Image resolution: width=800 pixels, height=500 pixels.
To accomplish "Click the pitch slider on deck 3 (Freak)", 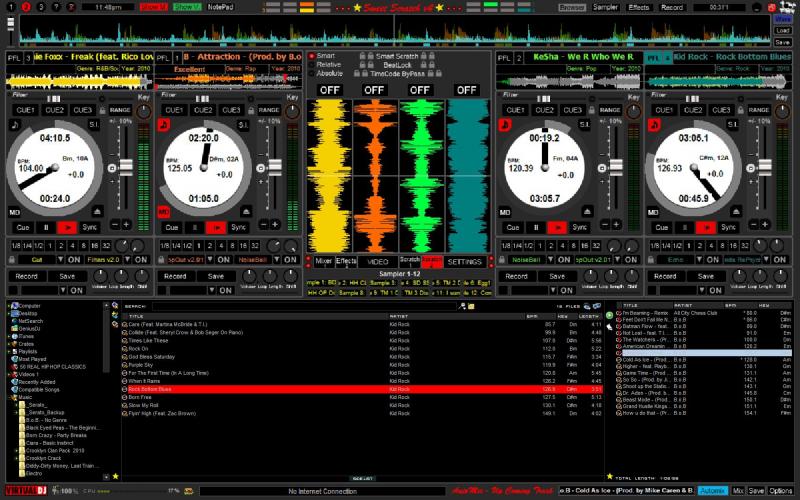I will (126, 167).
